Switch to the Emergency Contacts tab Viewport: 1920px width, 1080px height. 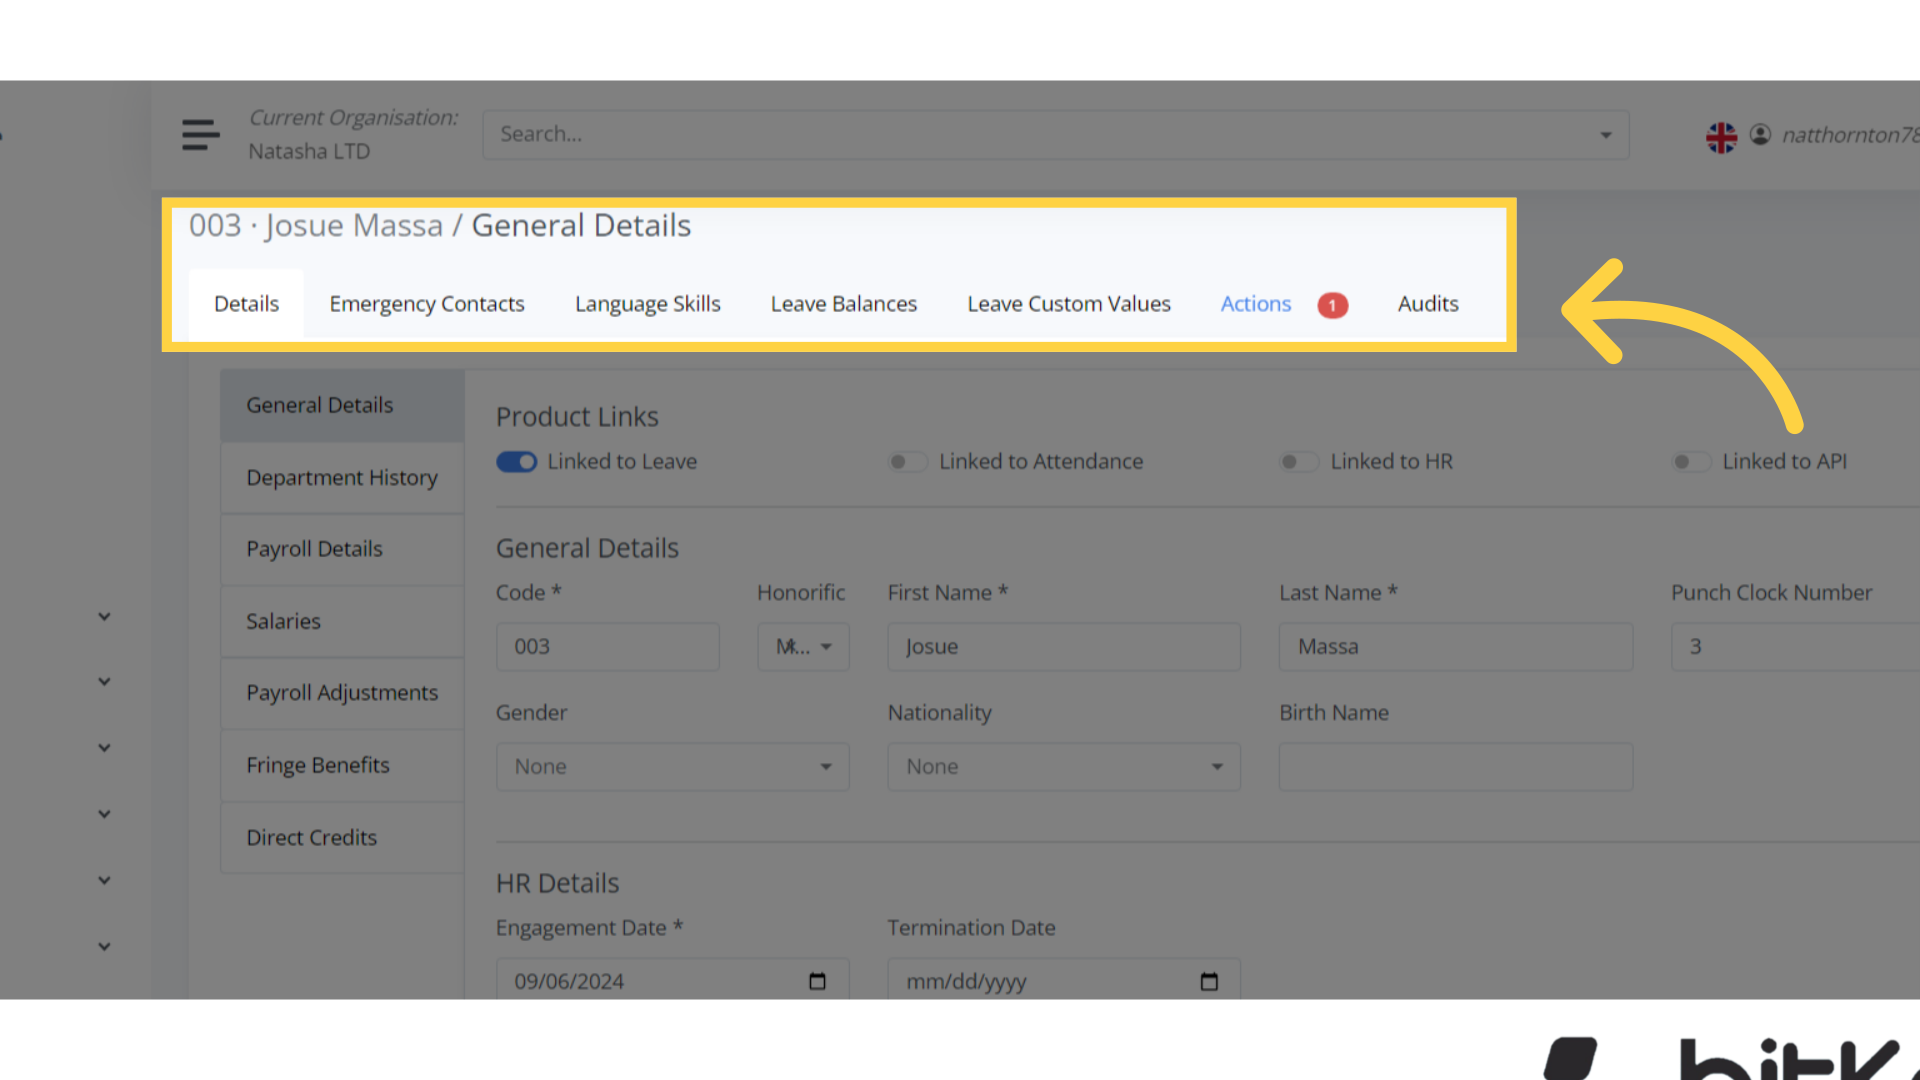[x=427, y=303]
